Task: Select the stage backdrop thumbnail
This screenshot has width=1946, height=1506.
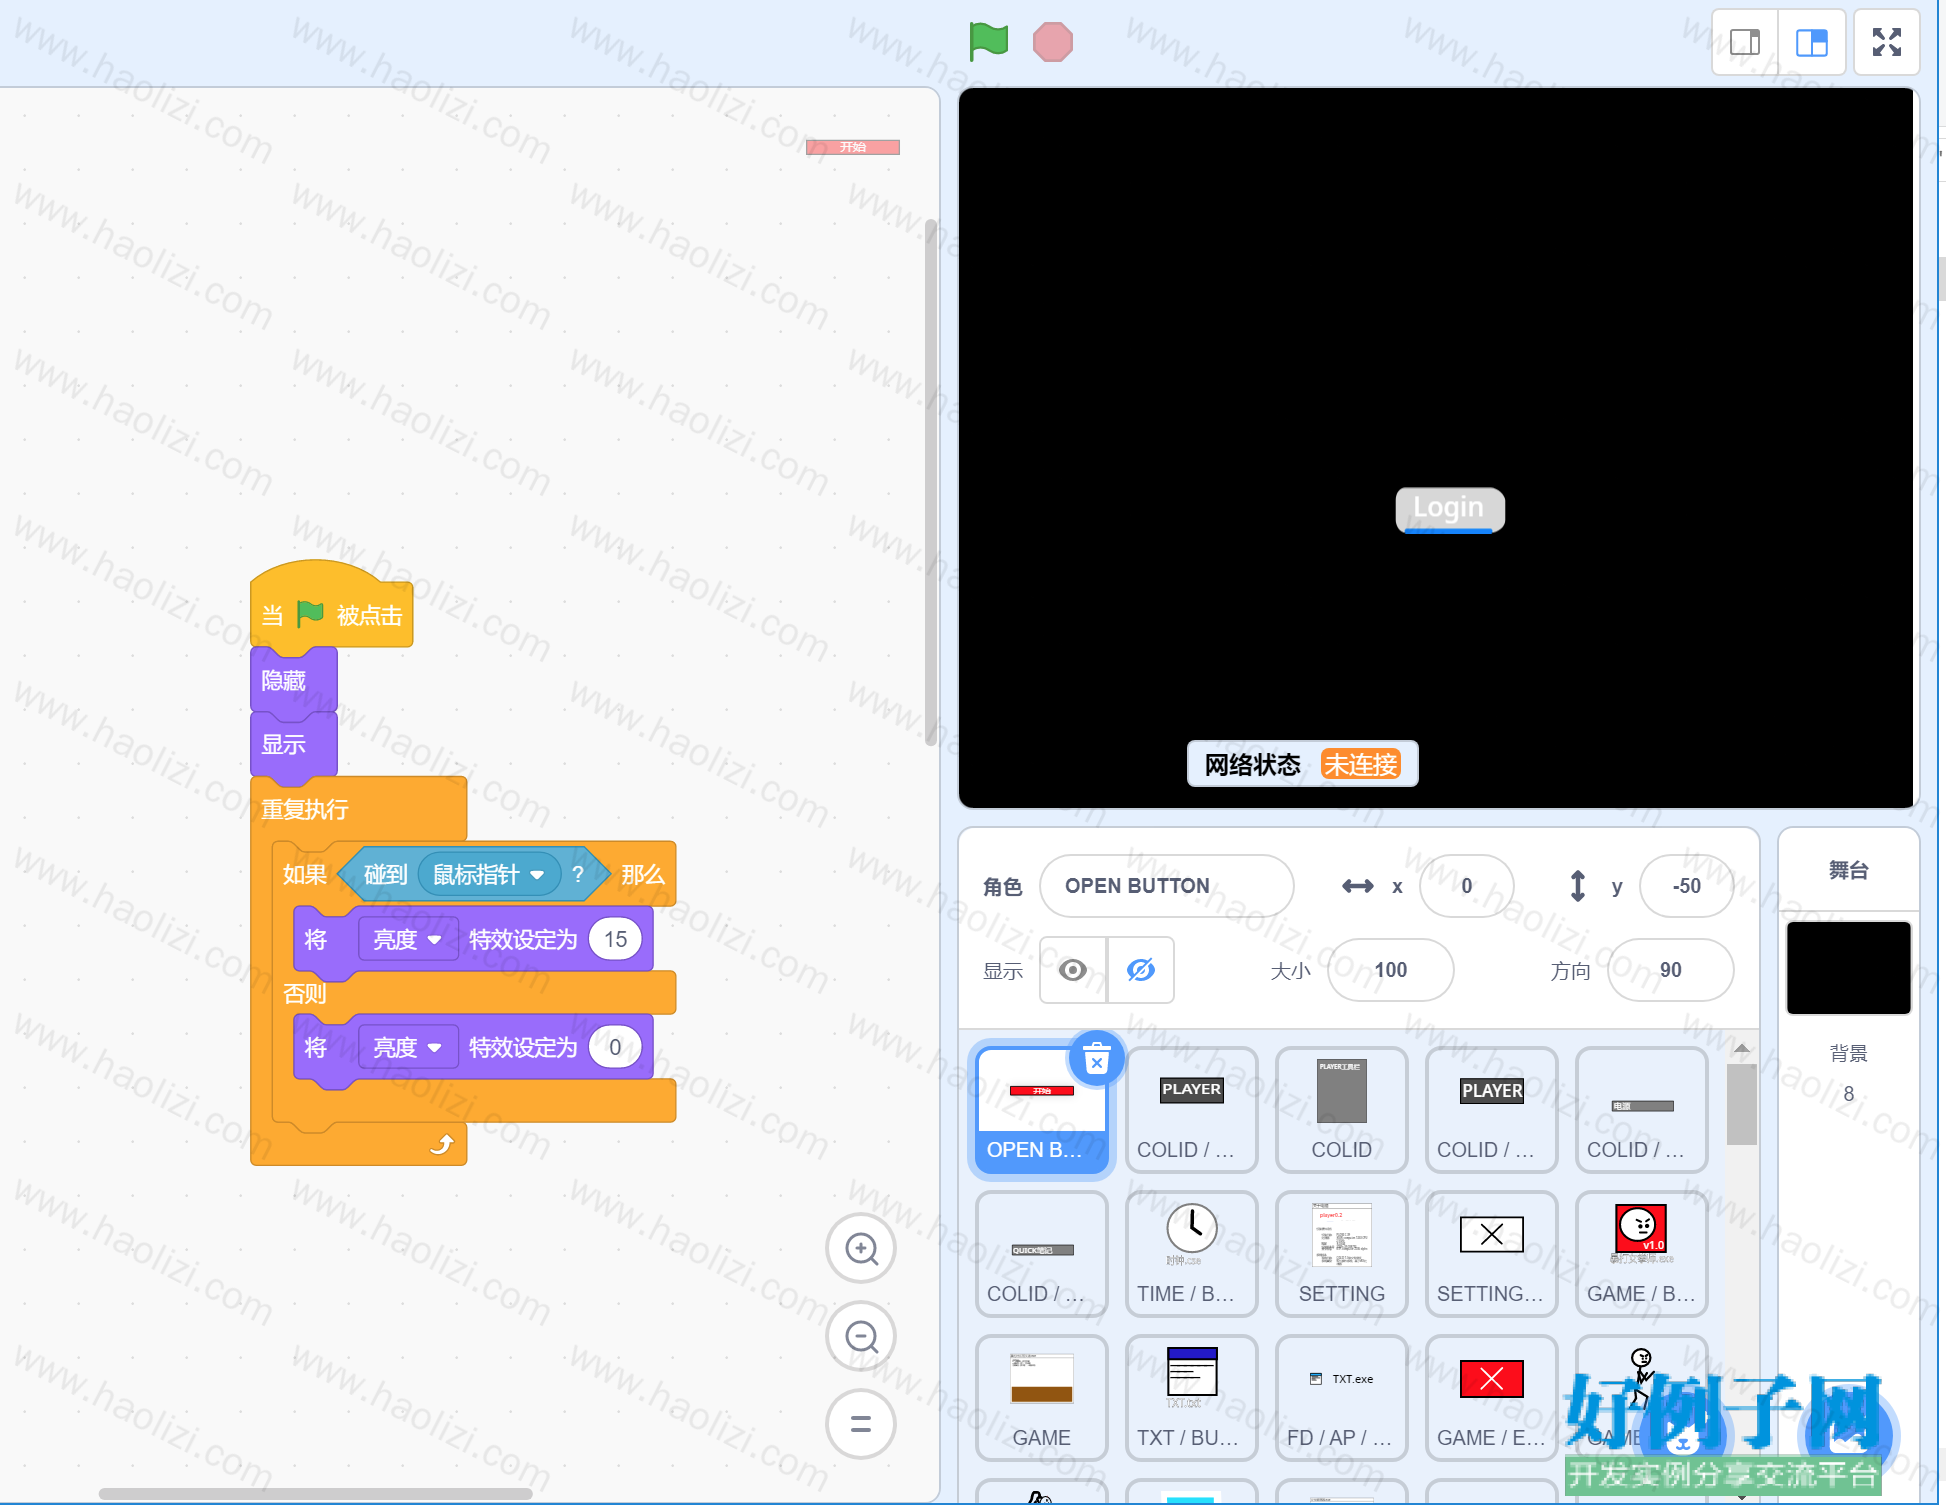Action: pos(1848,968)
